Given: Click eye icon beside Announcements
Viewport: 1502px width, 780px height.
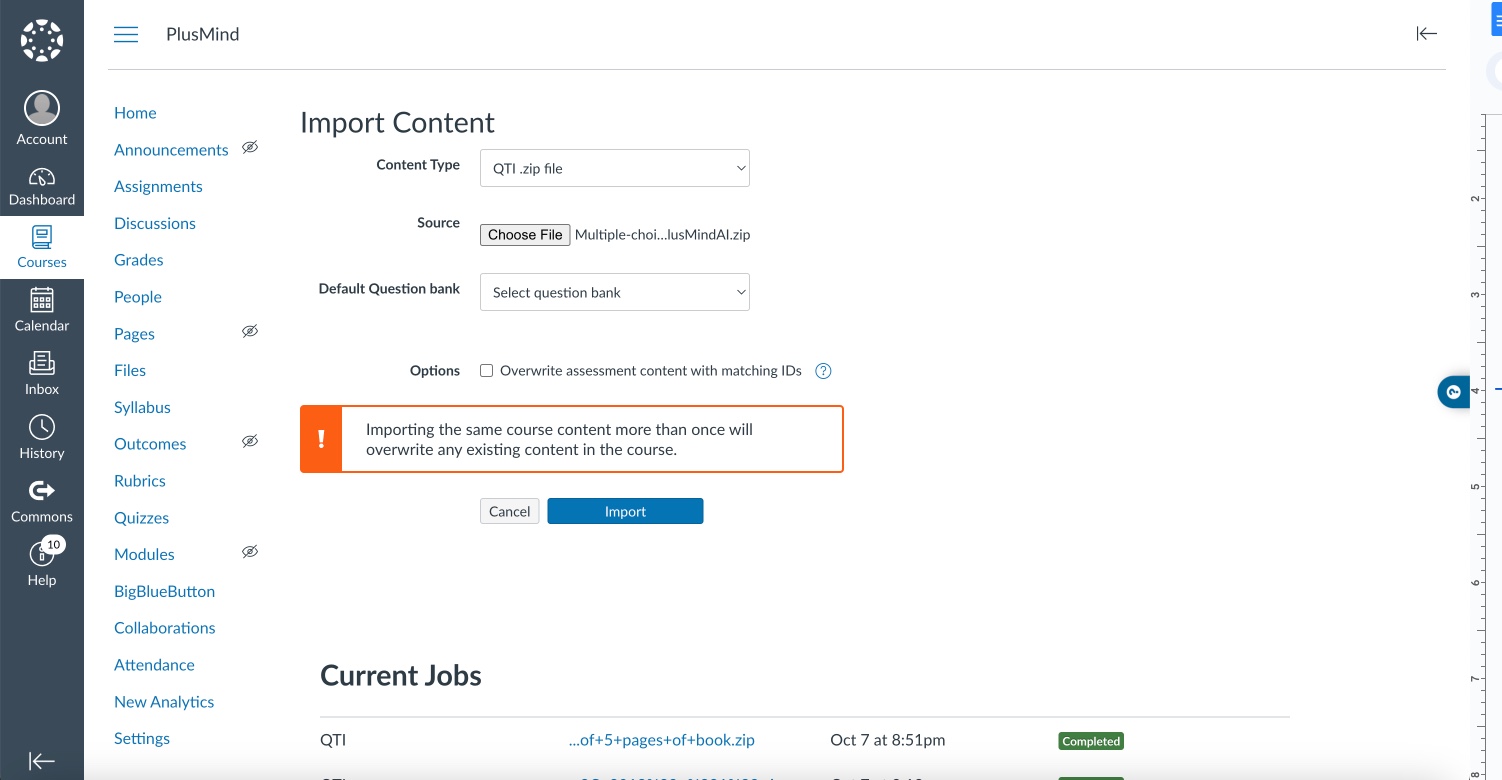Looking at the screenshot, I should (x=250, y=148).
